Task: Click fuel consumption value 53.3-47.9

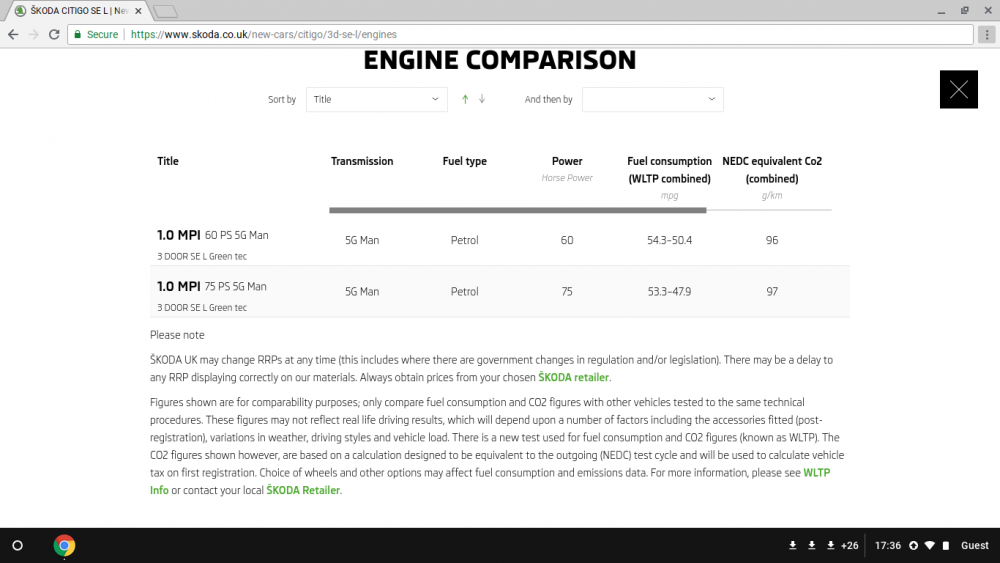Action: tap(669, 291)
